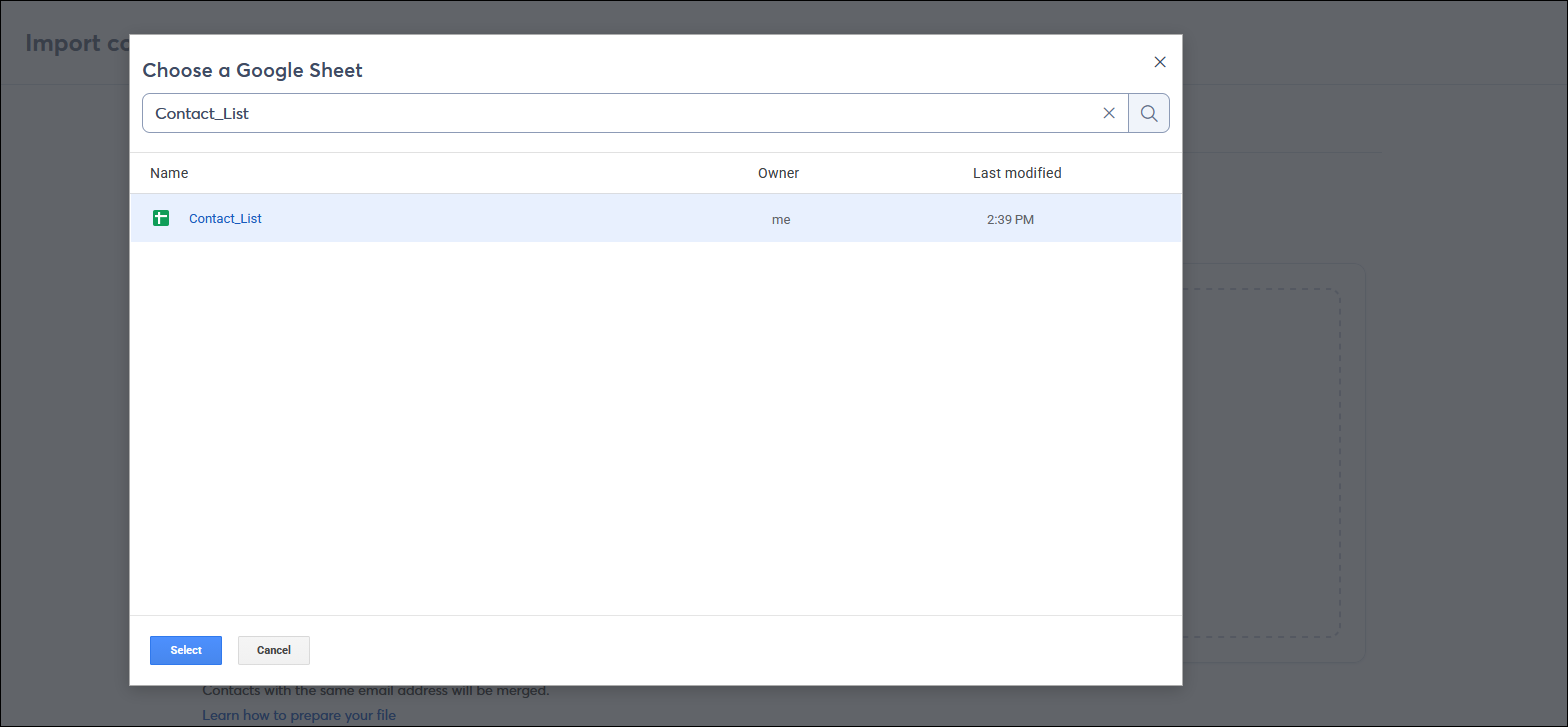The image size is (1568, 727).
Task: Open the Contact_List file name link
Action: pos(225,218)
